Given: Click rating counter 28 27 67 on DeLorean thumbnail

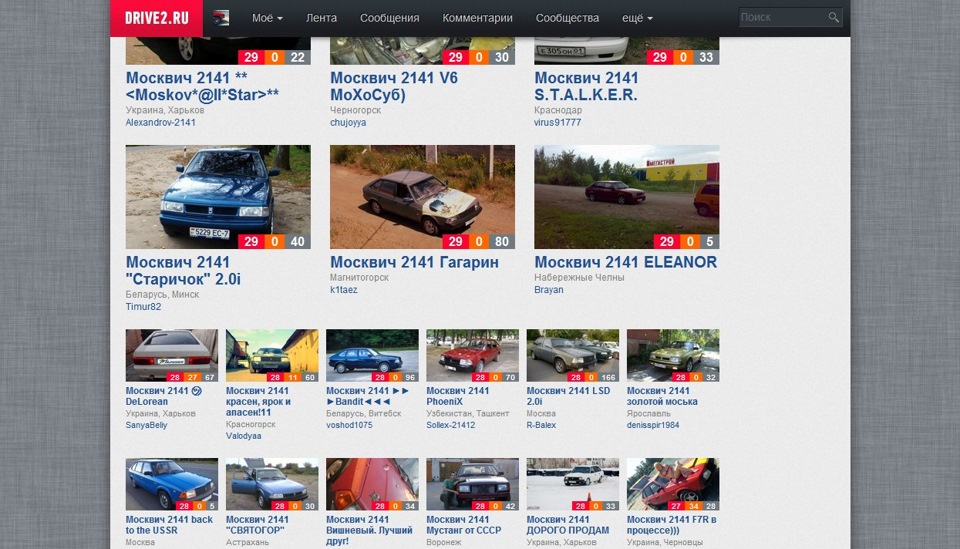Looking at the screenshot, I should click(x=192, y=377).
